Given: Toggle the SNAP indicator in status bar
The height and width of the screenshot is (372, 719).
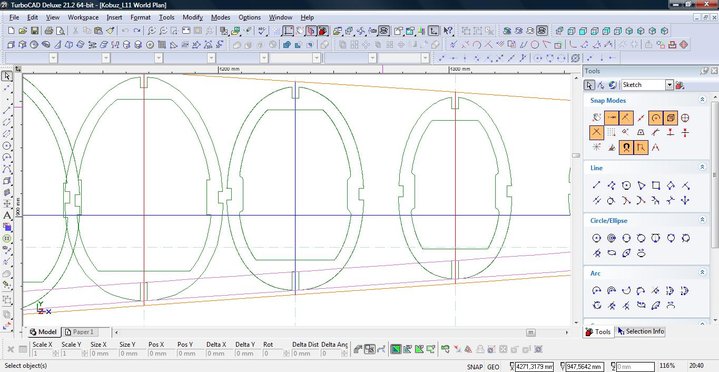Looking at the screenshot, I should pyautogui.click(x=475, y=367).
